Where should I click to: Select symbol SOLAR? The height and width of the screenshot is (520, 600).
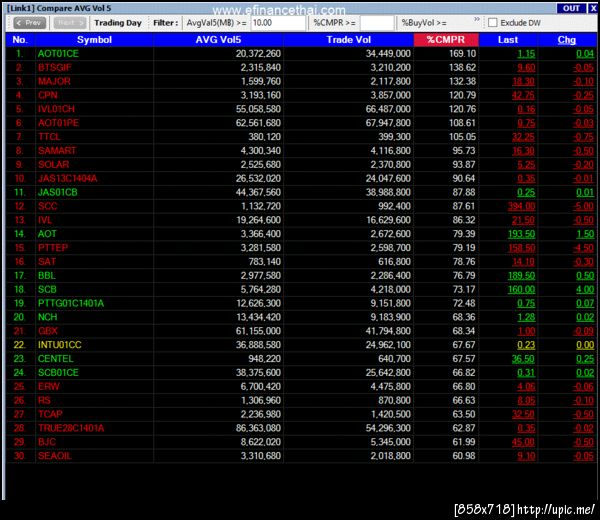tap(54, 165)
